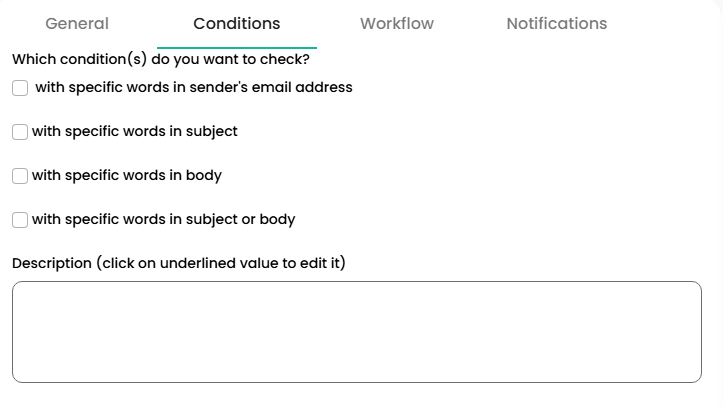This screenshot has height=407, width=723.
Task: Check the specific words in body checkbox
Action: (x=20, y=176)
